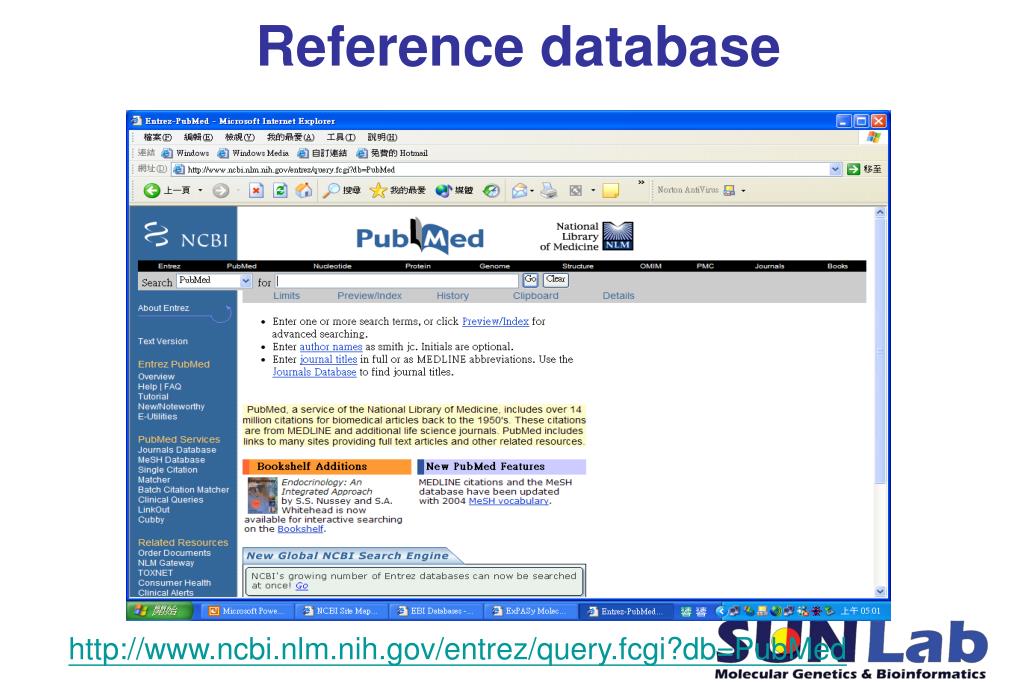Screen dimensions: 1023x682
Task: Open the About Entrez sidebar link
Action: click(163, 308)
